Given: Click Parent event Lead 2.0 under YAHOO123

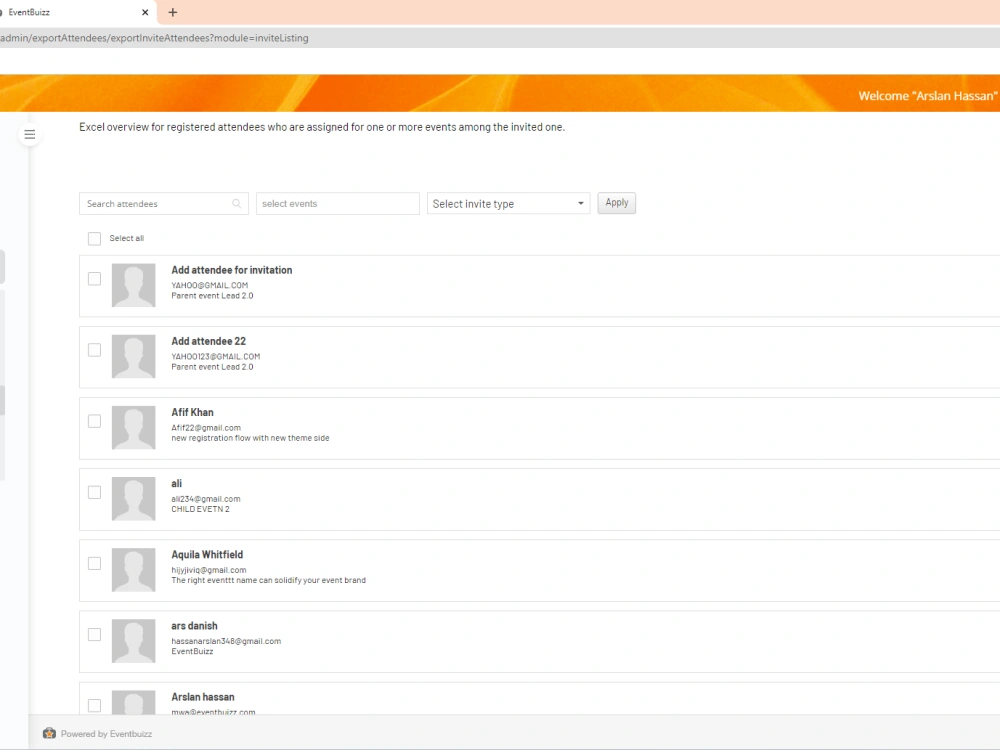Looking at the screenshot, I should tap(212, 367).
